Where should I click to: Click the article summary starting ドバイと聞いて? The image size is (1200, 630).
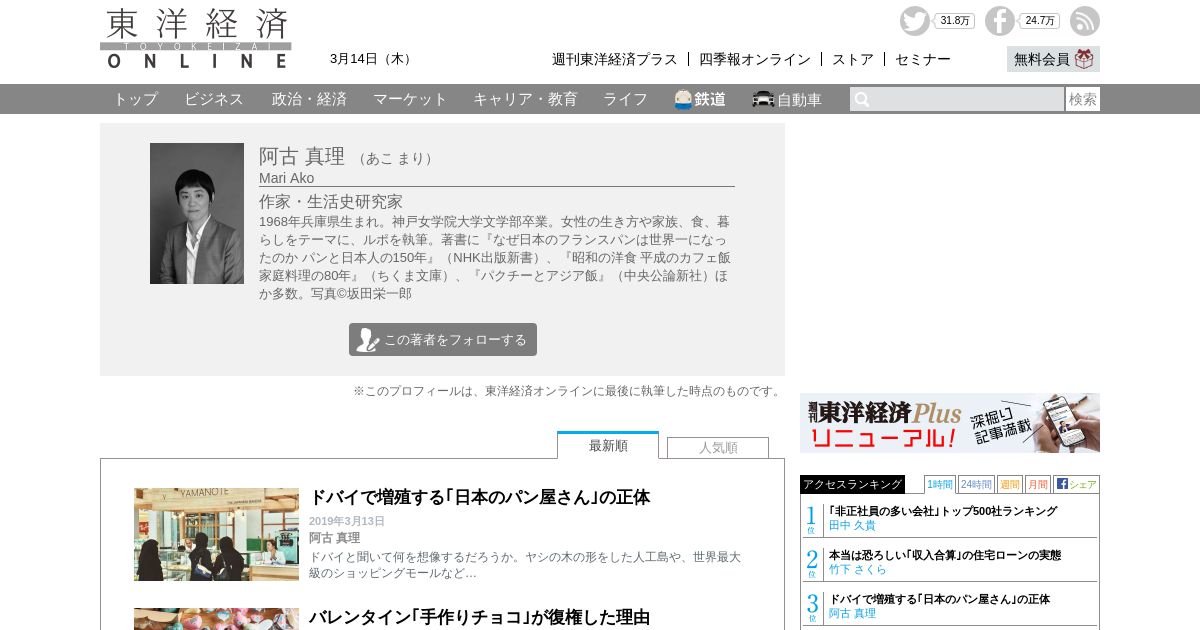click(x=525, y=565)
